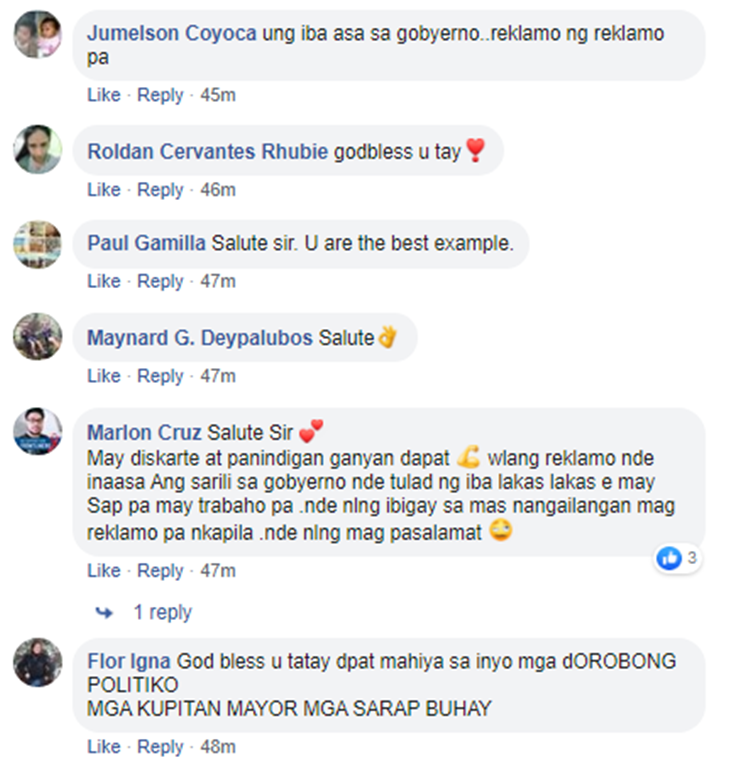Click Paul Gamilla's profile avatar
This screenshot has height=772, width=750.
(x=37, y=244)
